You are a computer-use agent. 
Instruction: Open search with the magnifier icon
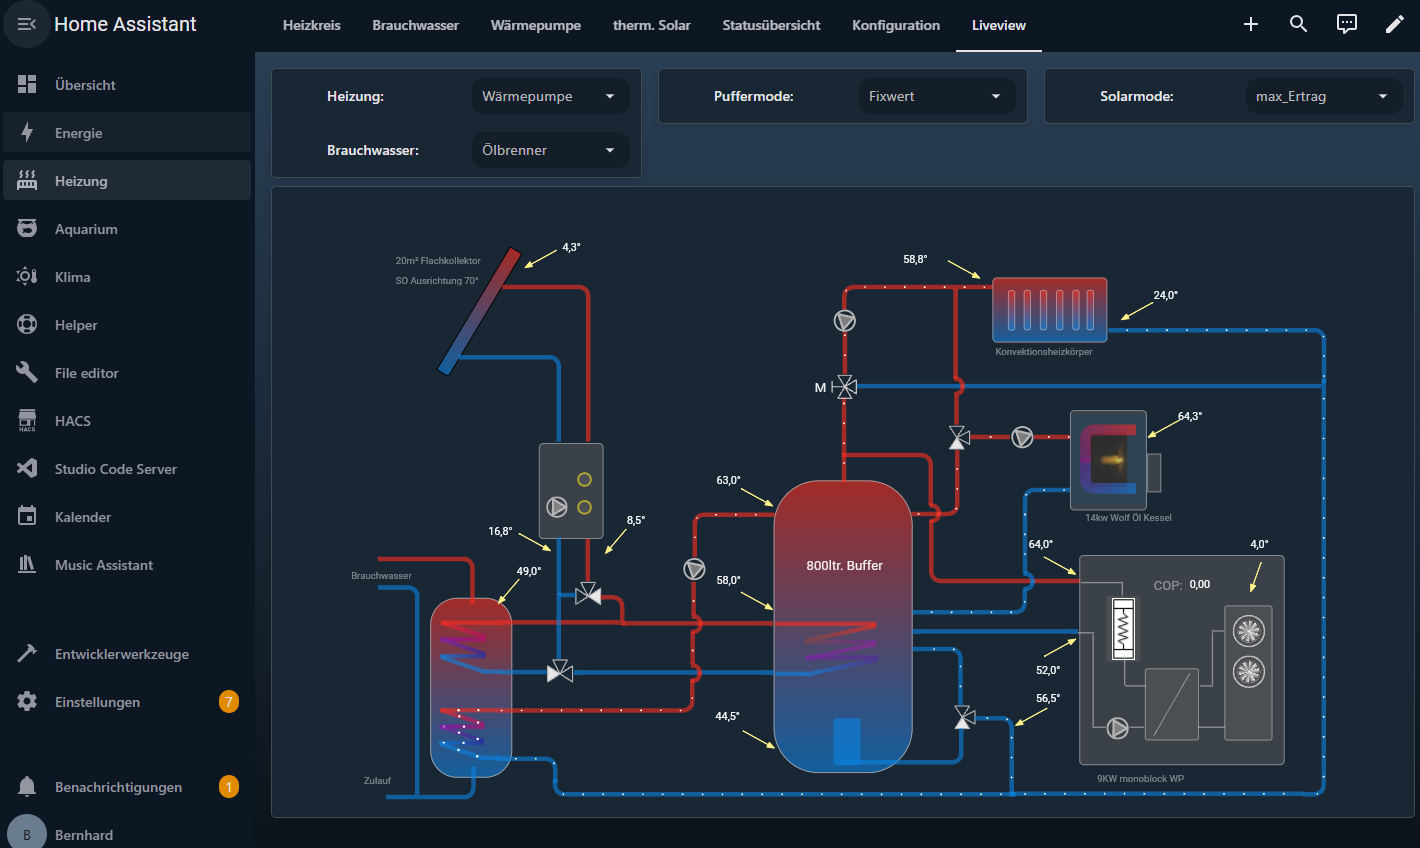[1298, 24]
